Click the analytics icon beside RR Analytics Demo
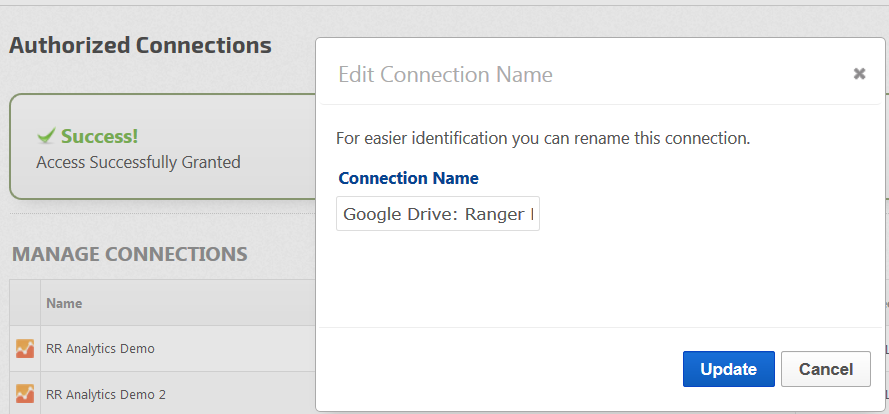This screenshot has height=414, width=889. click(x=25, y=349)
